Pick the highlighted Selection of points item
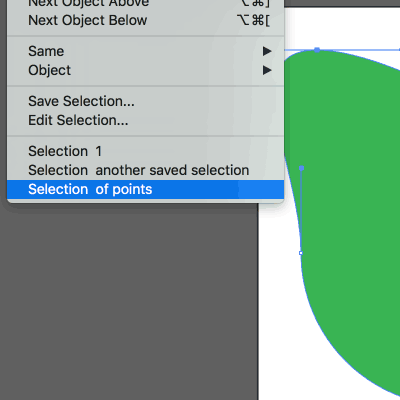Image resolution: width=400 pixels, height=400 pixels. pos(145,189)
